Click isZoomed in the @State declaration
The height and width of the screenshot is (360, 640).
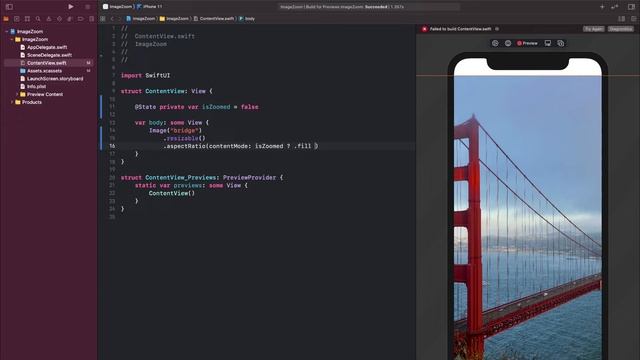point(216,107)
